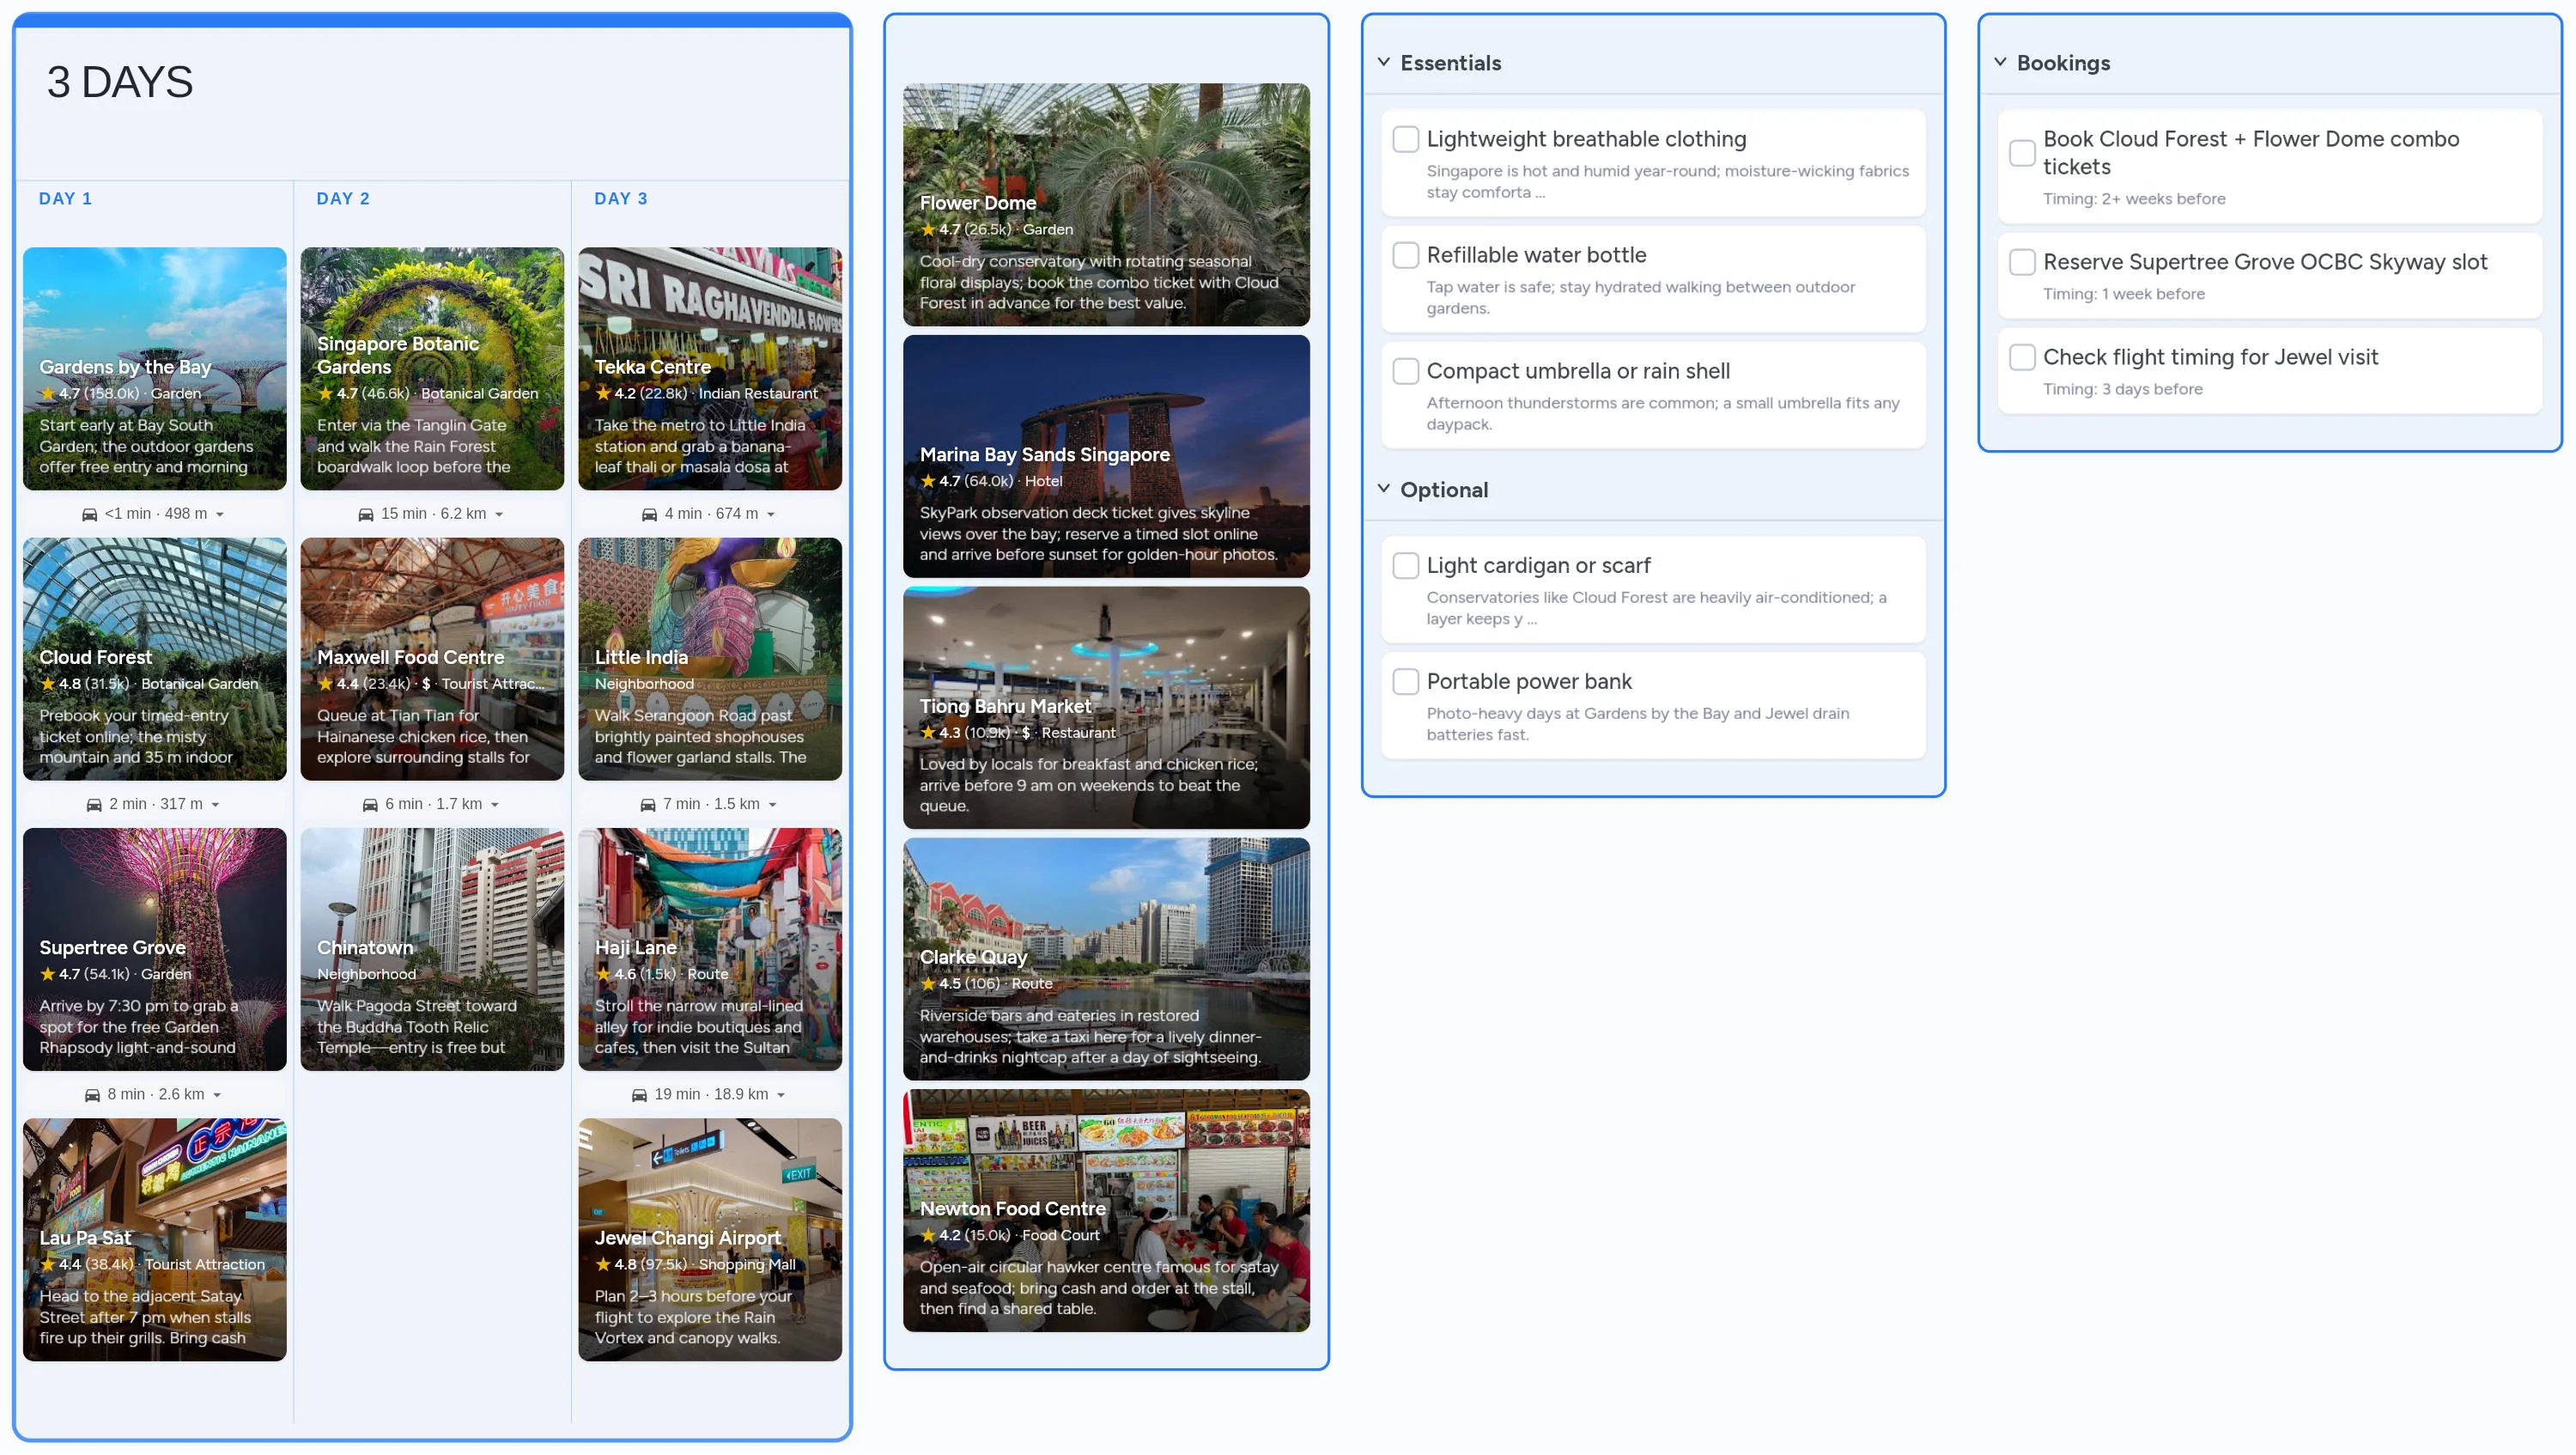Click the Optional section heading
The height and width of the screenshot is (1455, 2576).
tap(1444, 490)
